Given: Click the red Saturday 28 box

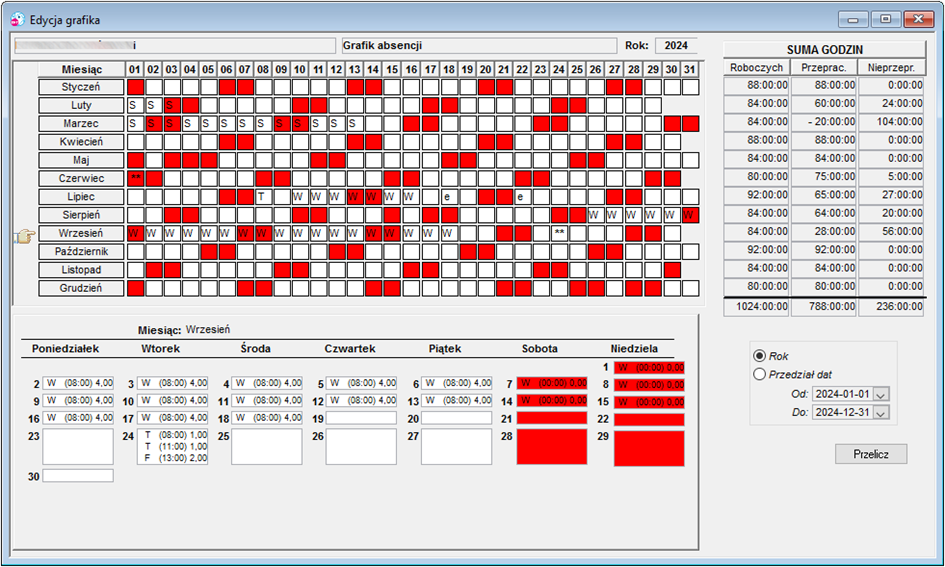Looking at the screenshot, I should tap(551, 446).
